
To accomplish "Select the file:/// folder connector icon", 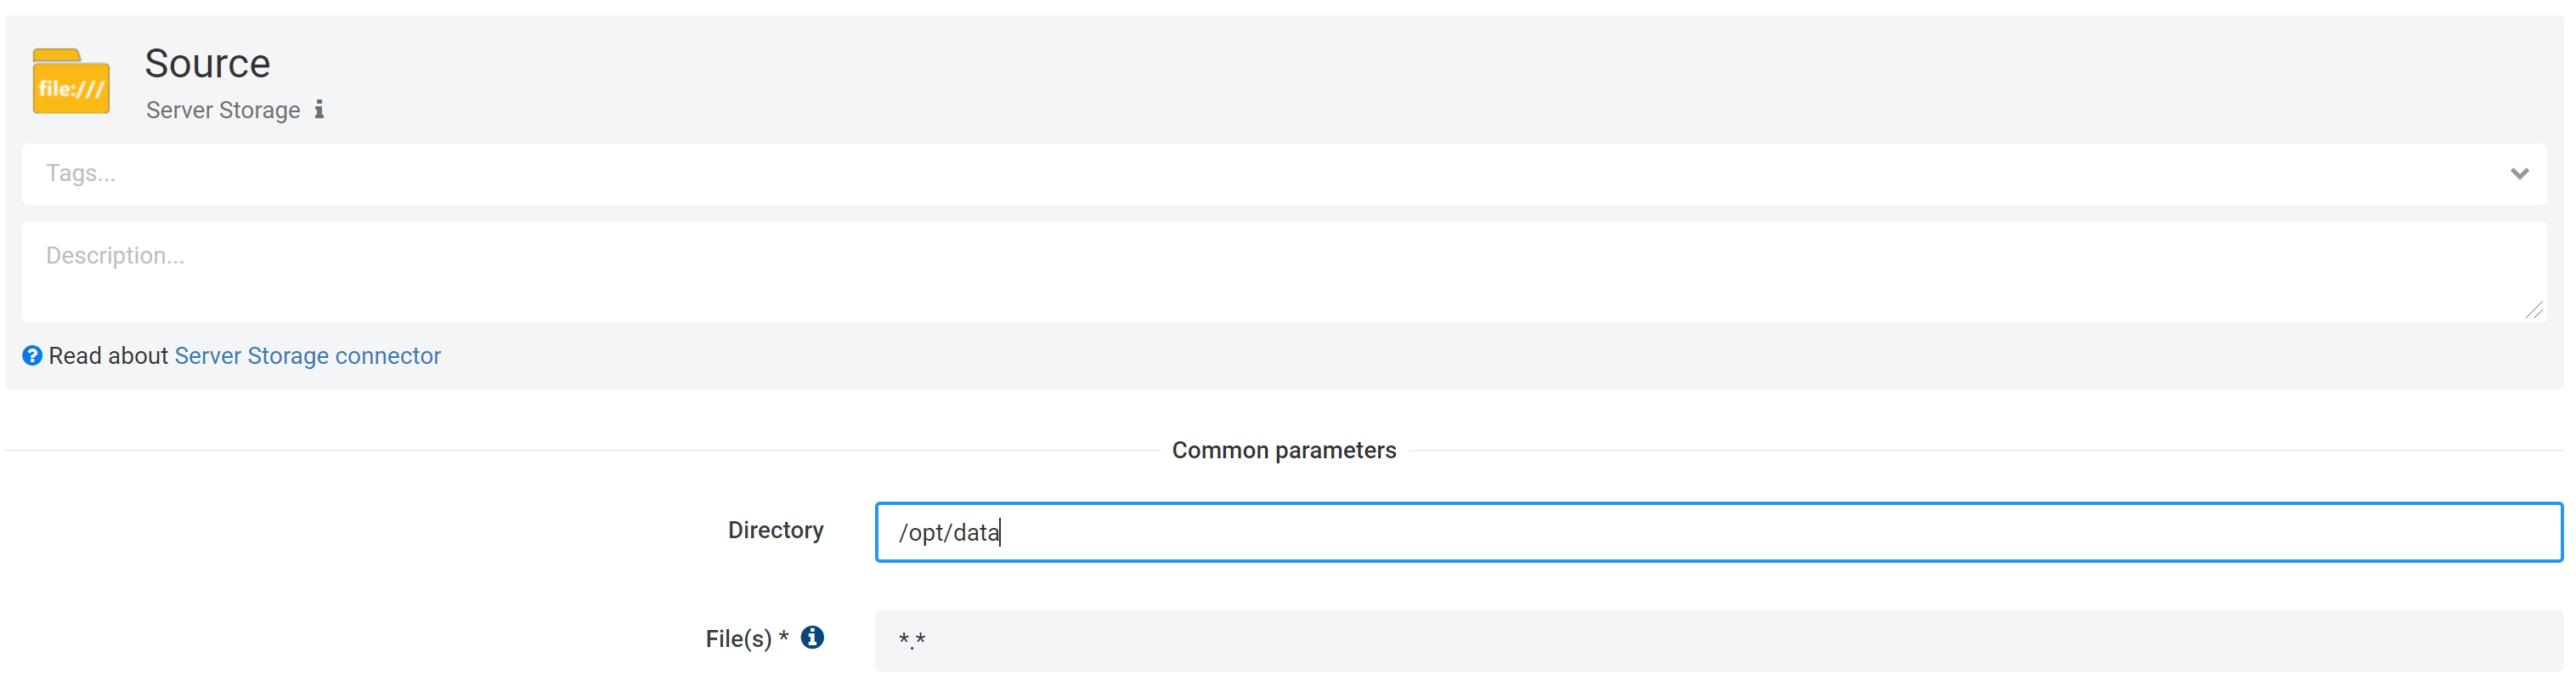I will (70, 82).
